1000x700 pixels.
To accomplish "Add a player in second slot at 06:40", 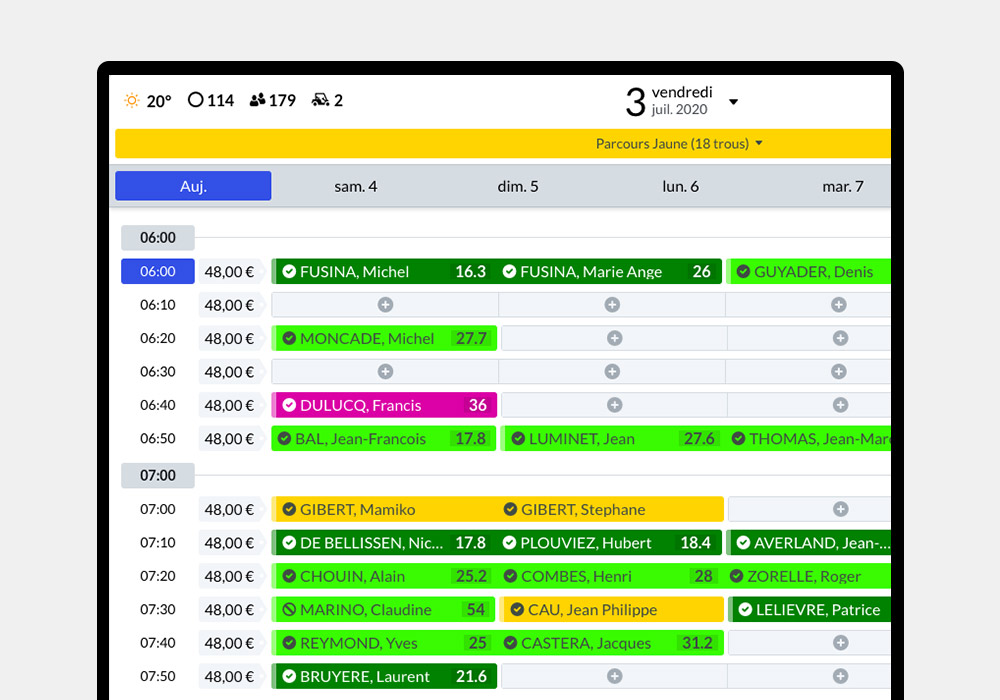I will point(615,405).
